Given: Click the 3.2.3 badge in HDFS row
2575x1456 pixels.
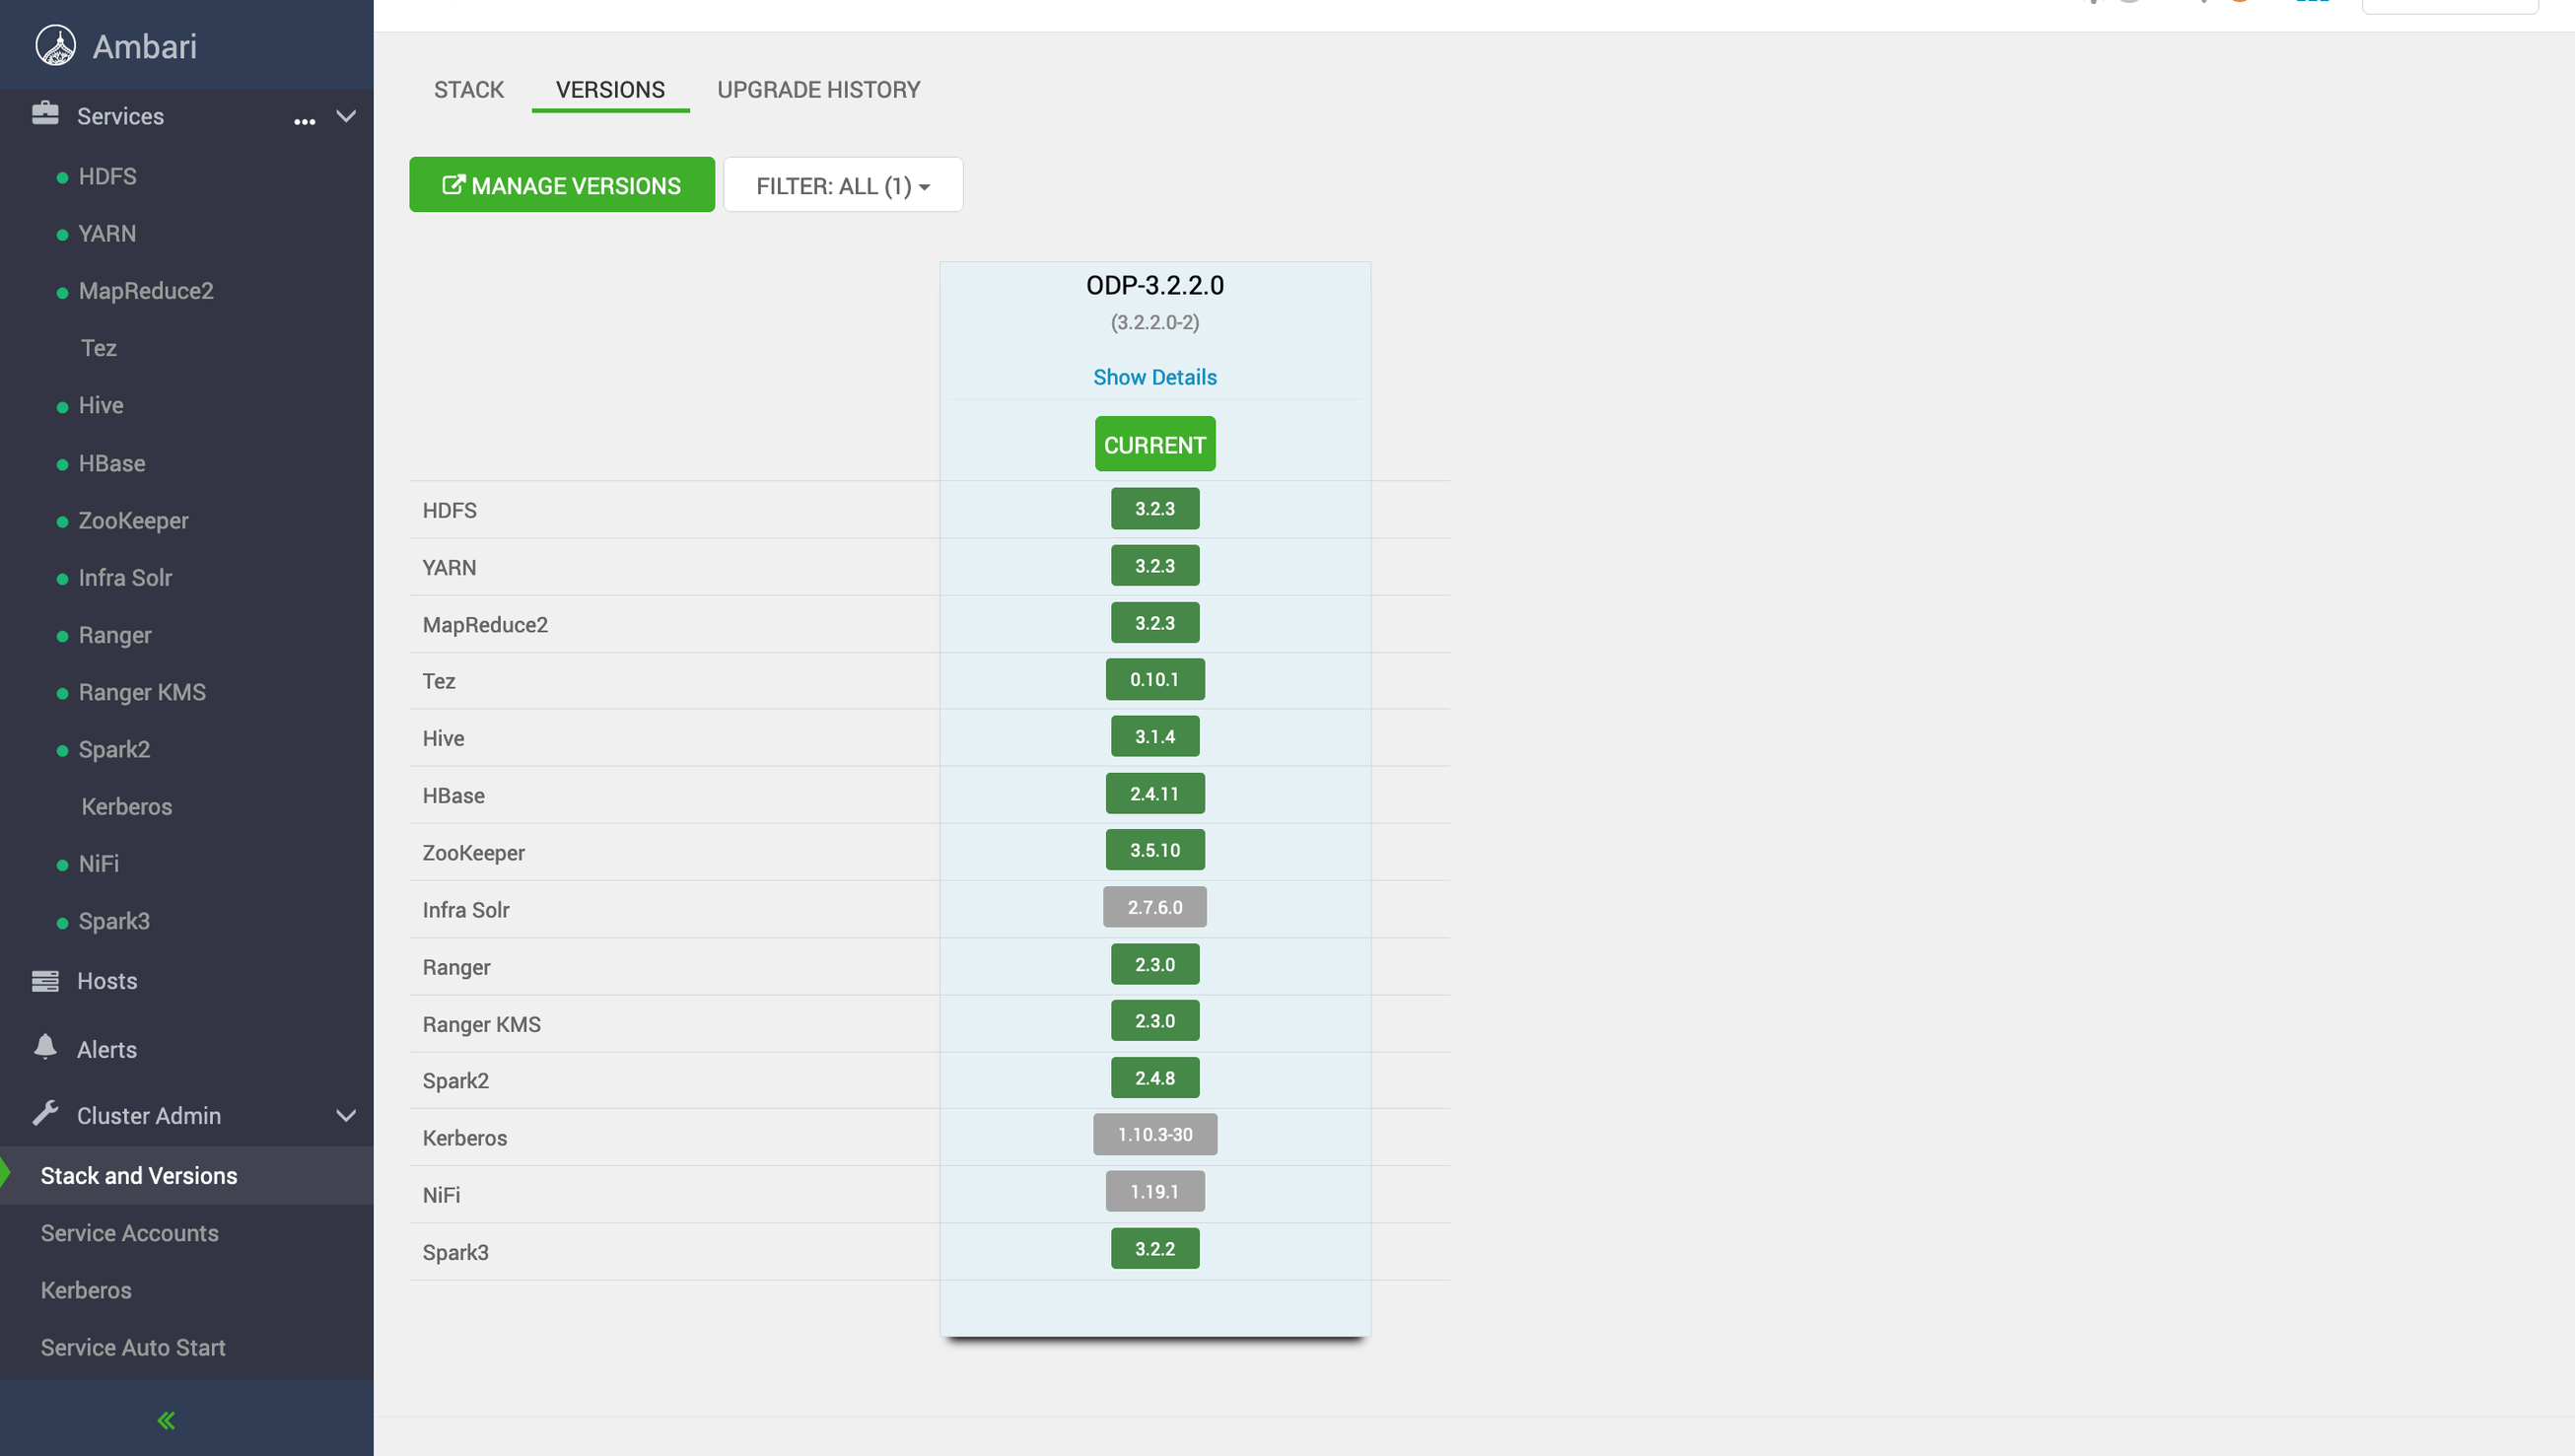Looking at the screenshot, I should pos(1155,509).
